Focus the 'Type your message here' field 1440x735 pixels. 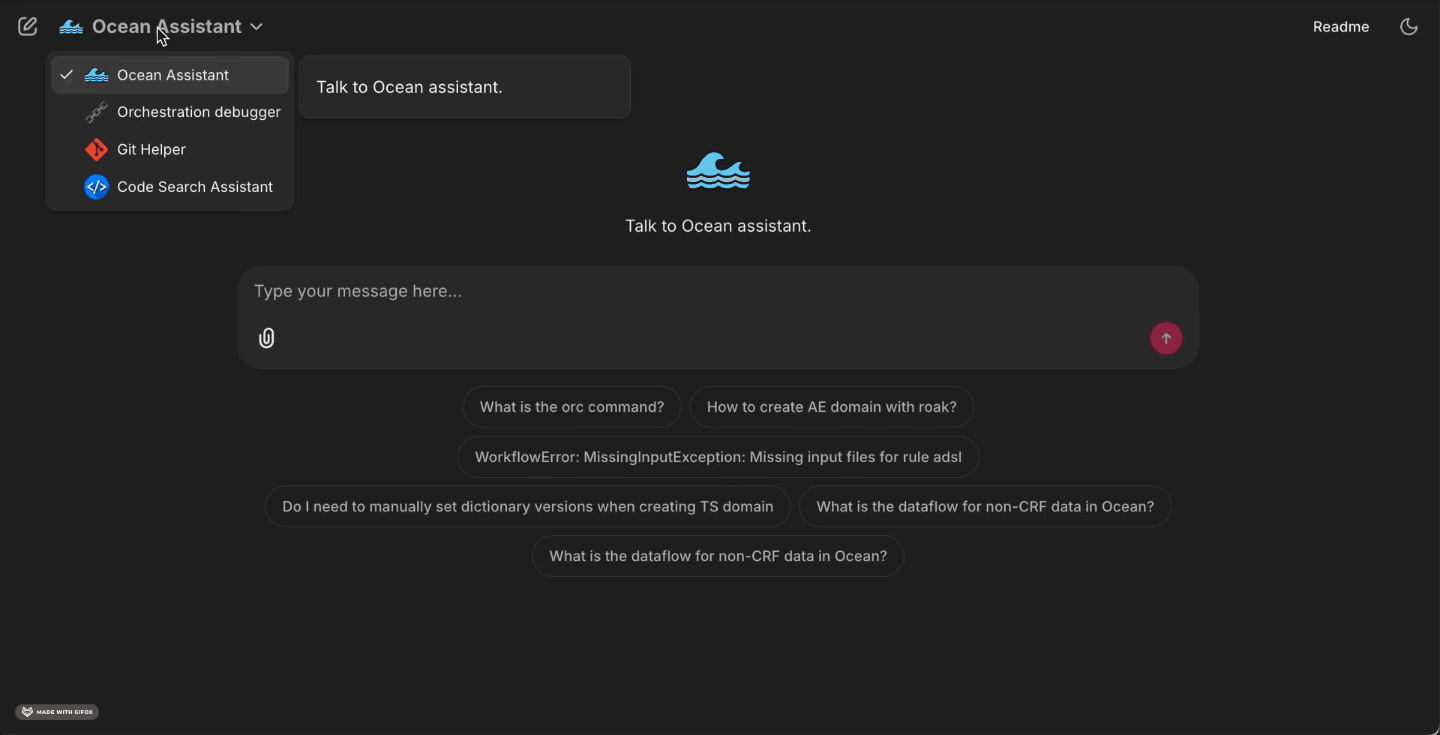pyautogui.click(x=700, y=292)
